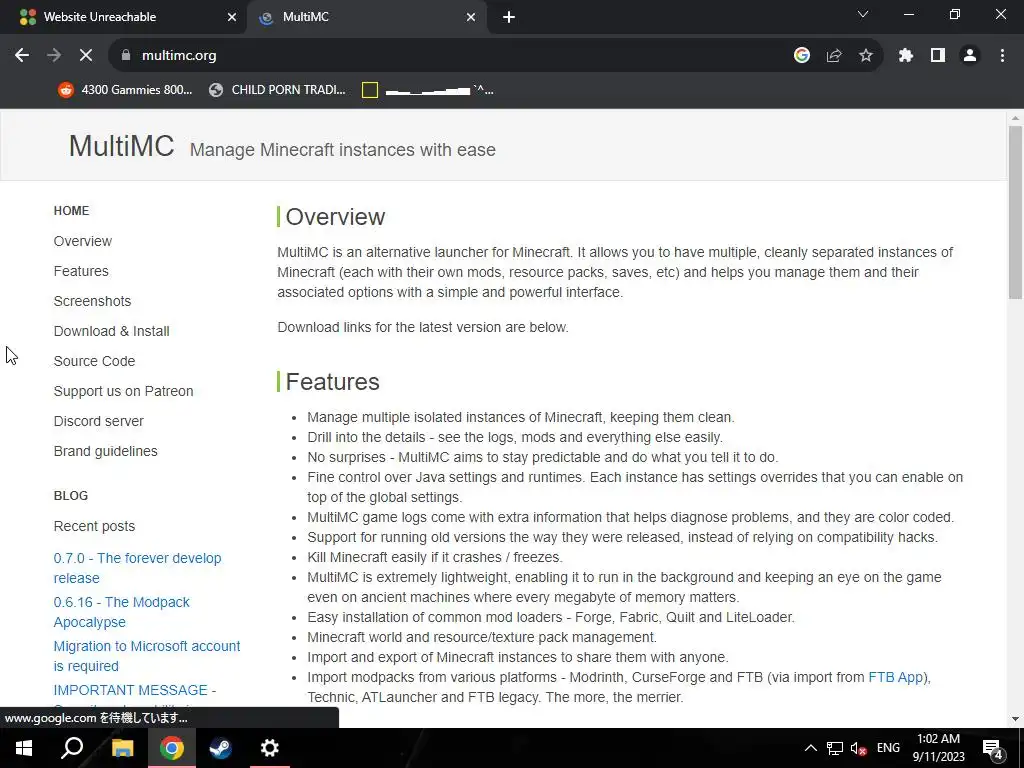Viewport: 1024px width, 768px height.
Task: Switch the ENG input language indicator
Action: point(888,748)
